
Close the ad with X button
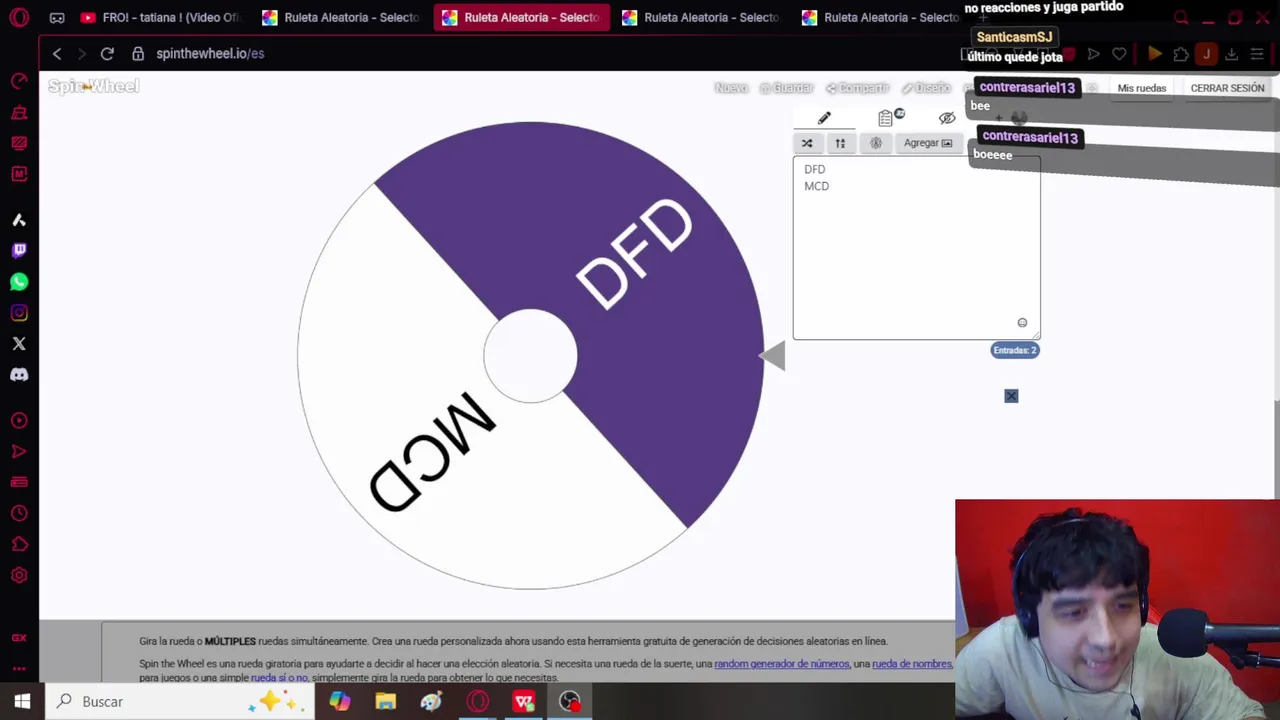pos(1011,396)
